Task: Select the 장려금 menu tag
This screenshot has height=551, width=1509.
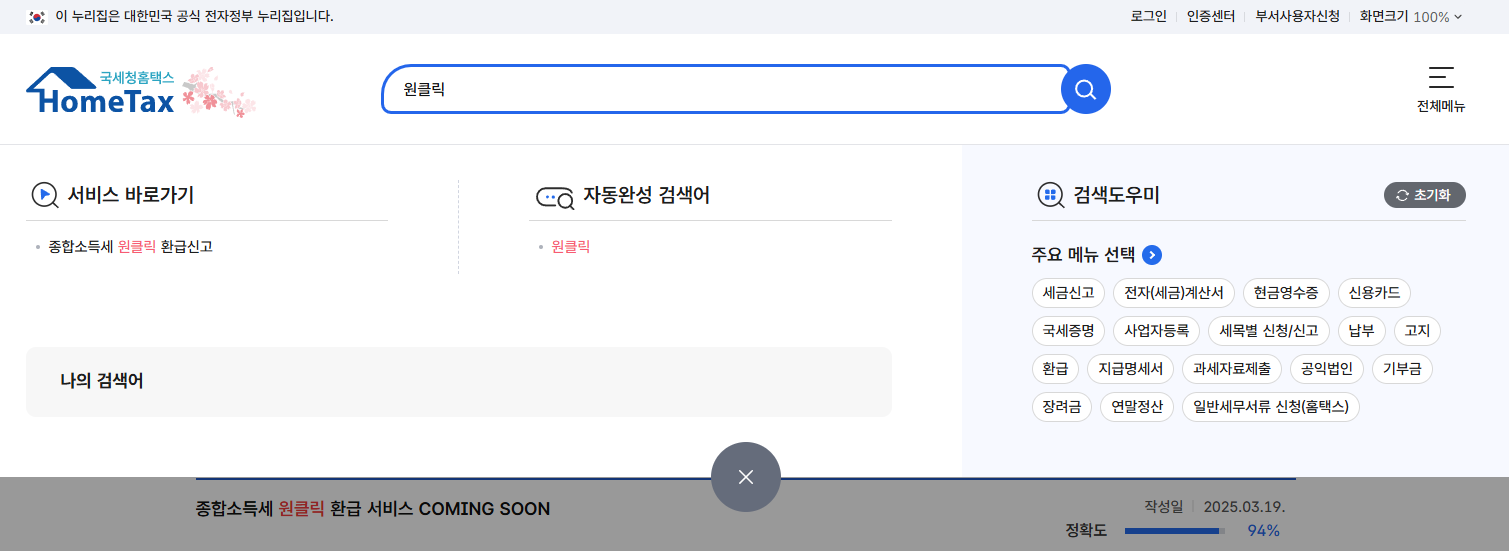Action: (x=1062, y=407)
